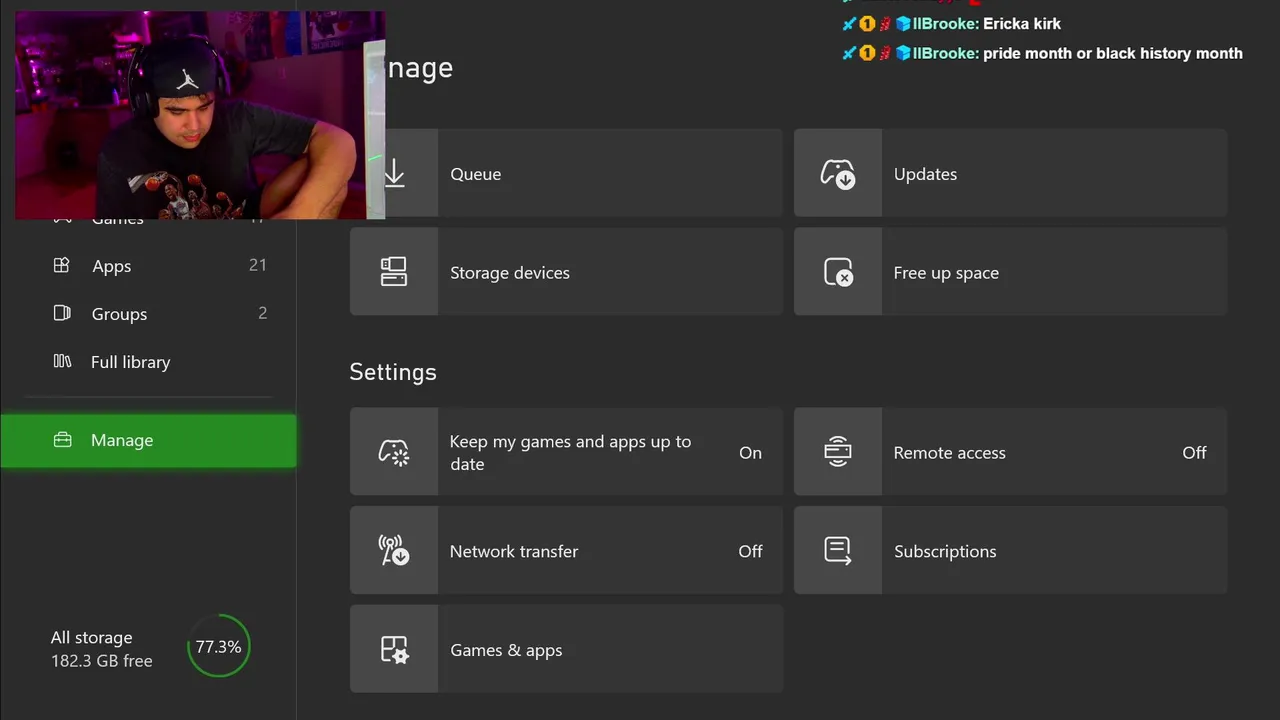Click the Free up space icon

(837, 272)
